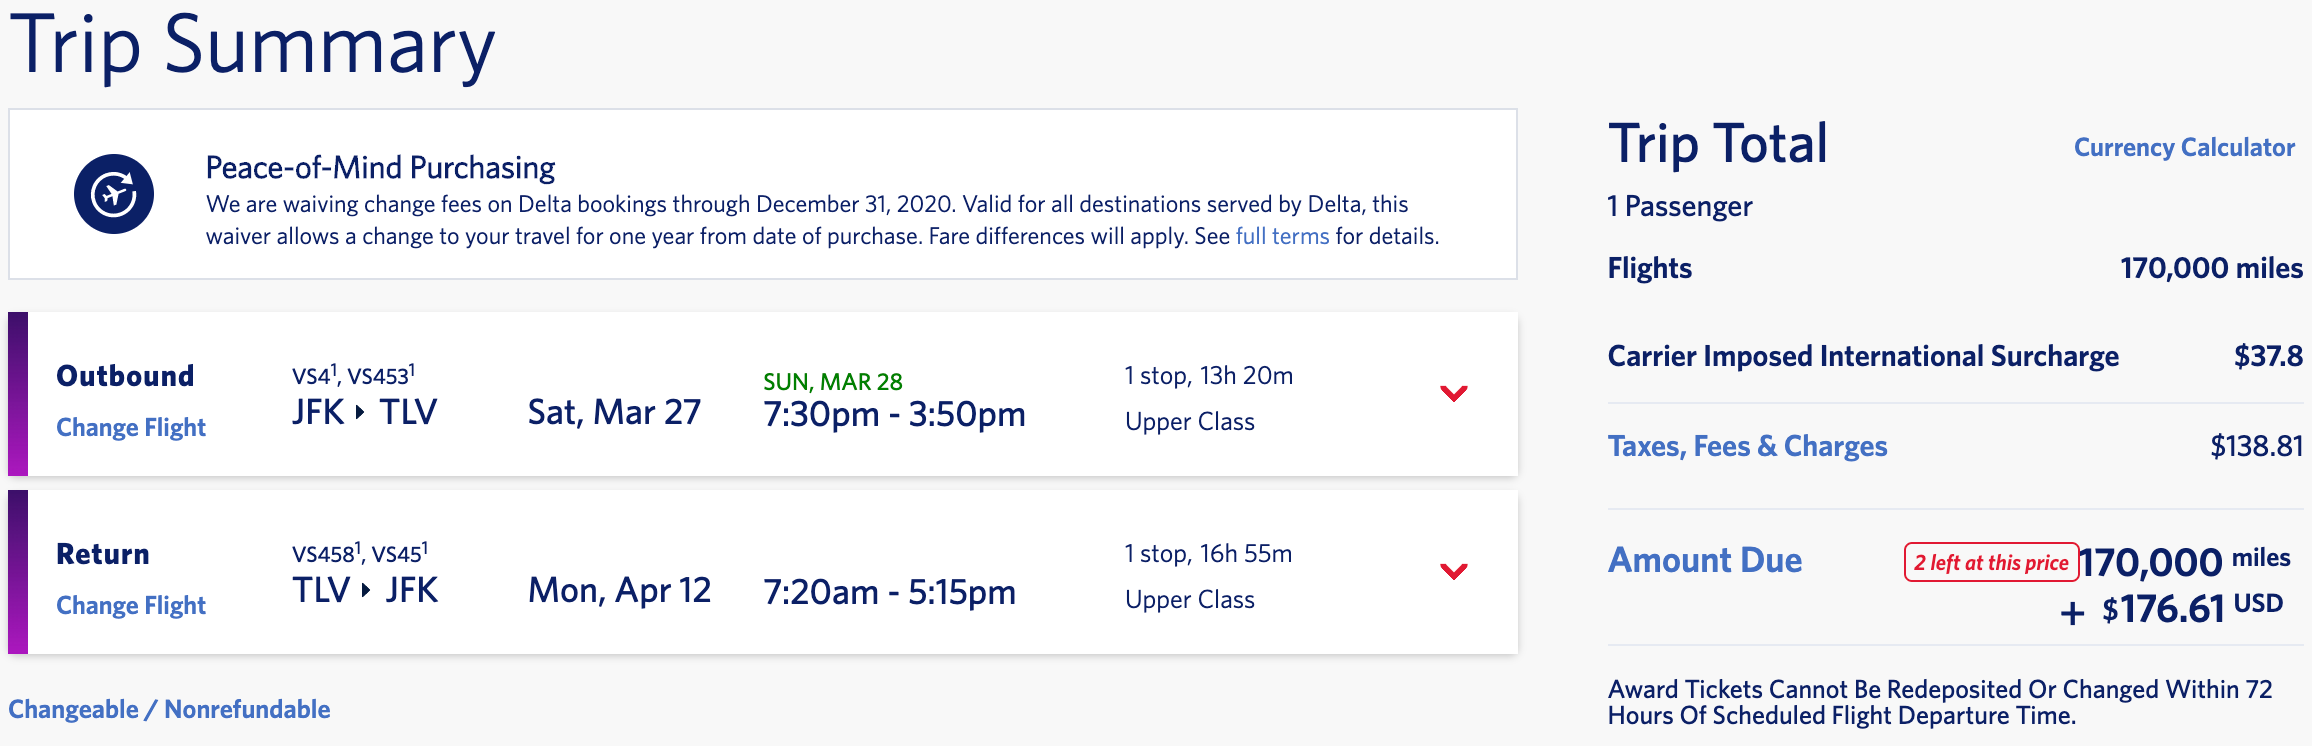Open the full terms link
This screenshot has height=746, width=2312.
[1282, 237]
